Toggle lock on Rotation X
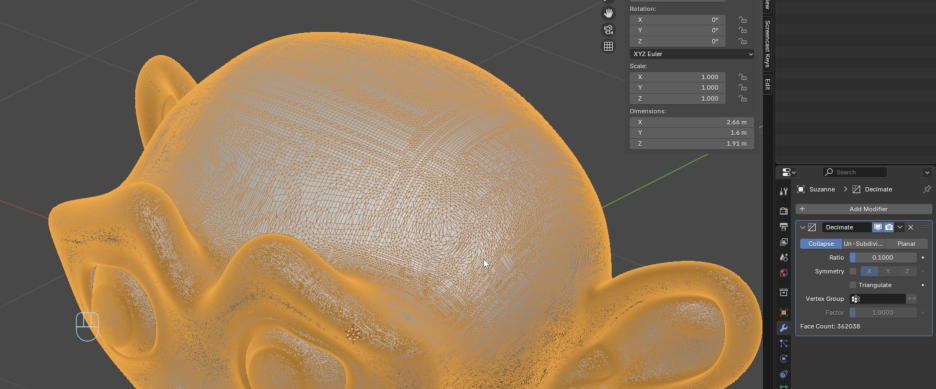 click(x=742, y=20)
